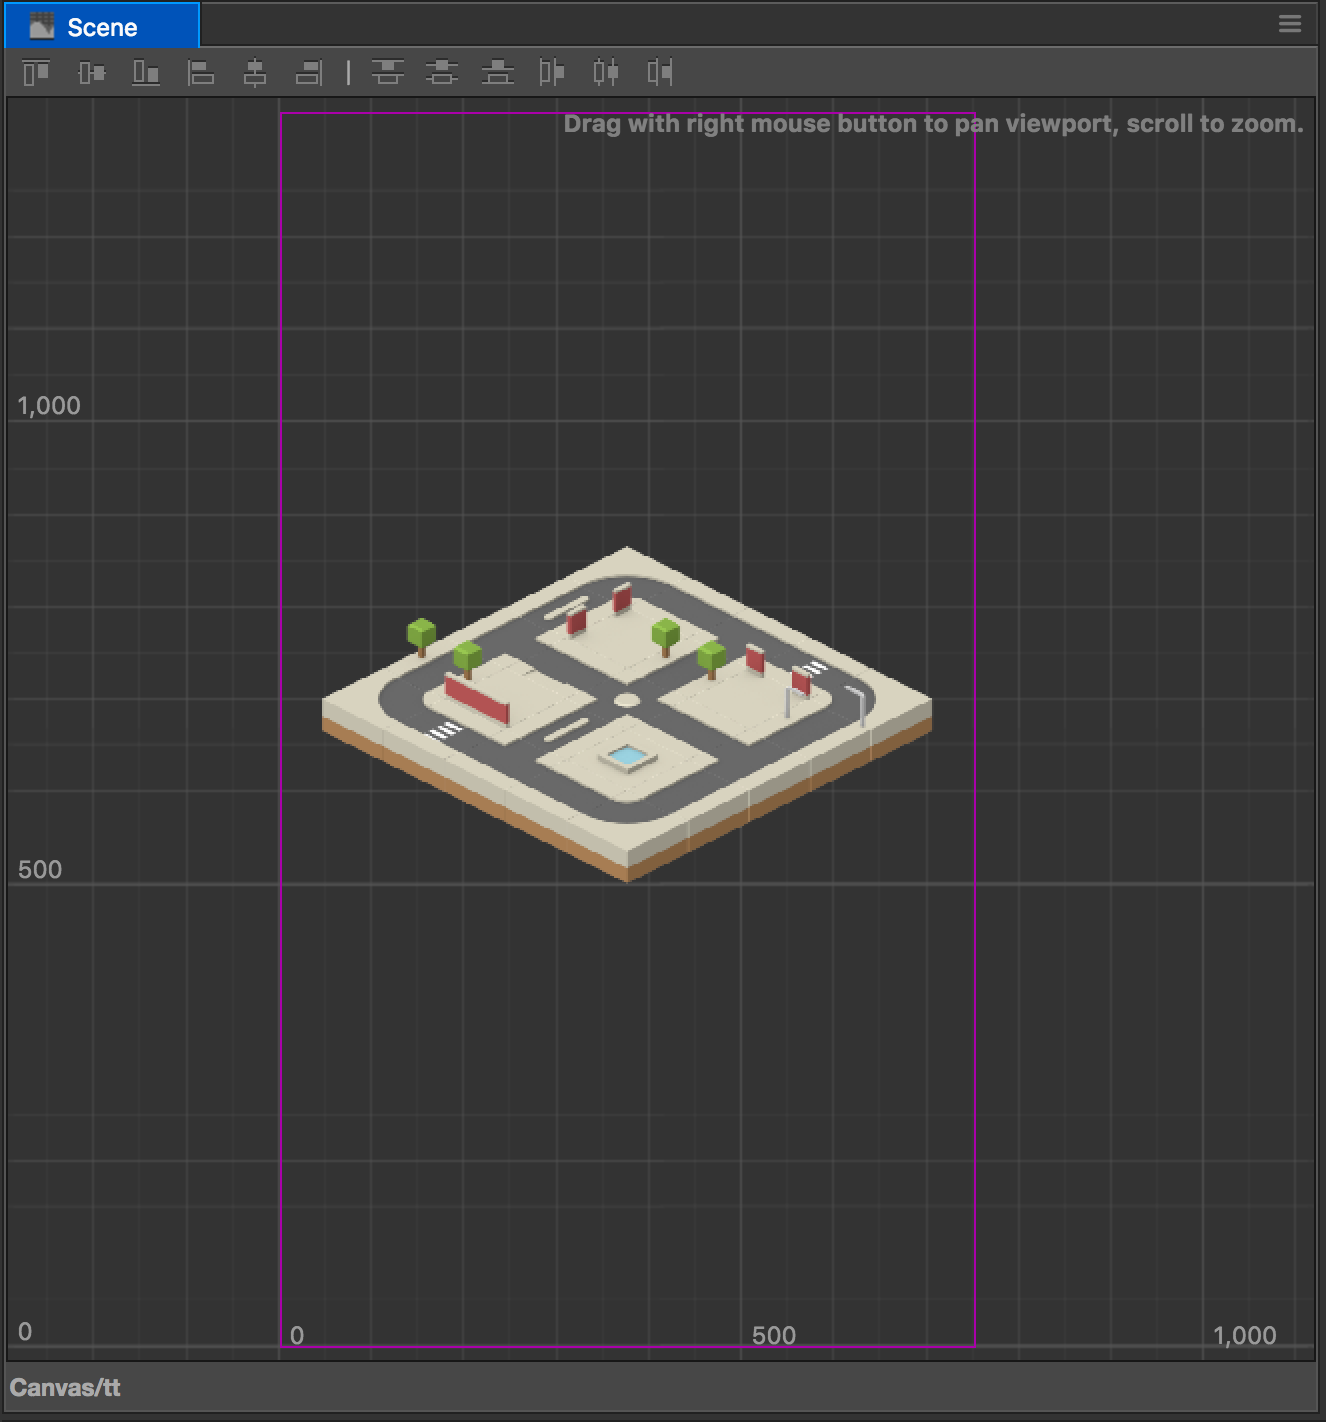Click the Distribute Right icon
Viewport: 1326px width, 1422px height.
(x=660, y=72)
